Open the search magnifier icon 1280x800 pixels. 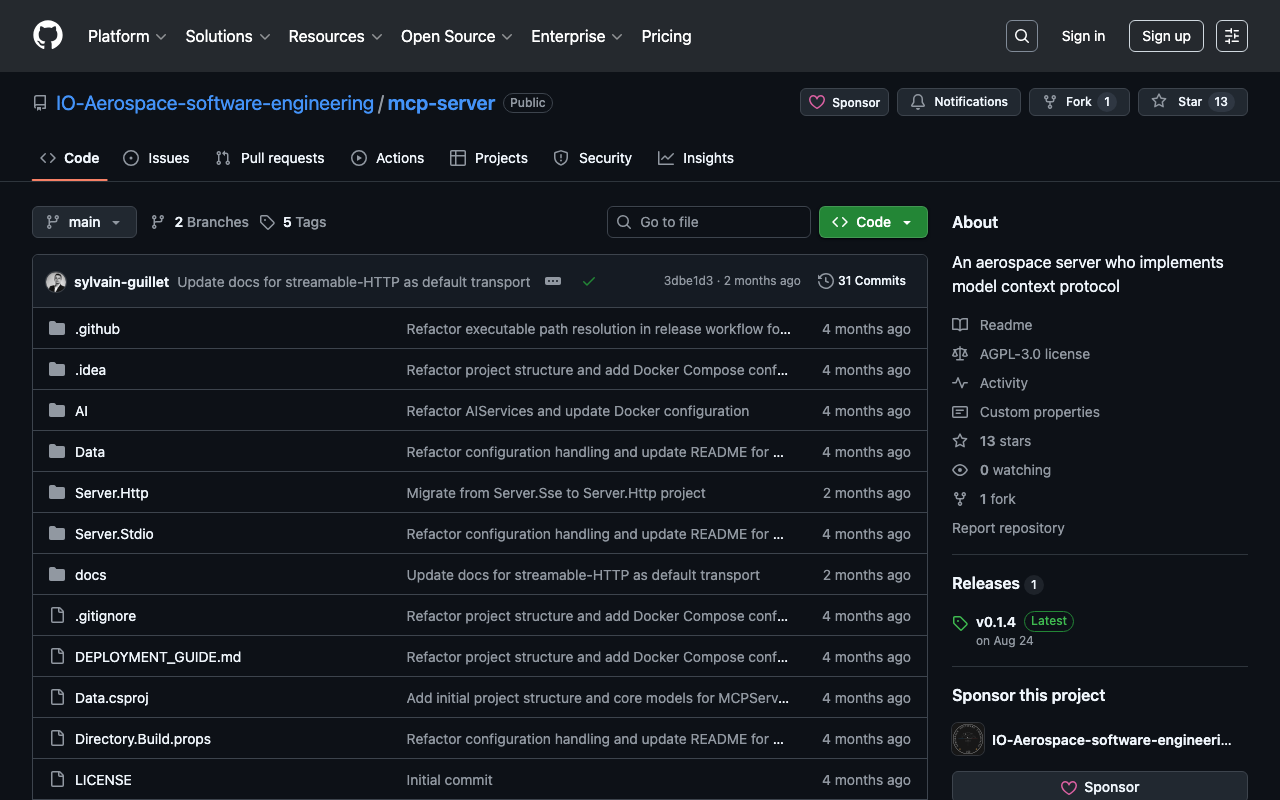point(1021,36)
